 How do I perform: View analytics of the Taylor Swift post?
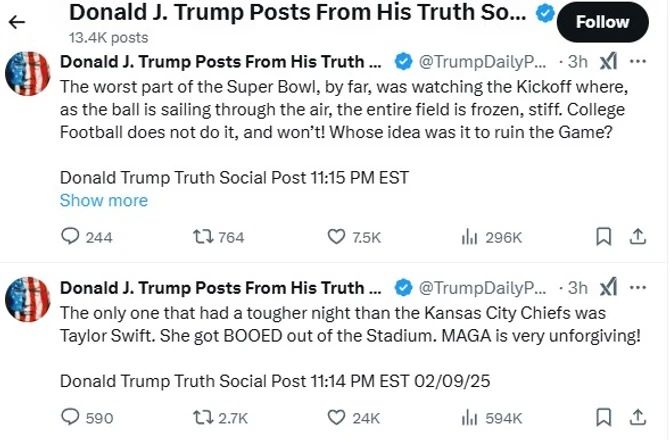click(469, 417)
